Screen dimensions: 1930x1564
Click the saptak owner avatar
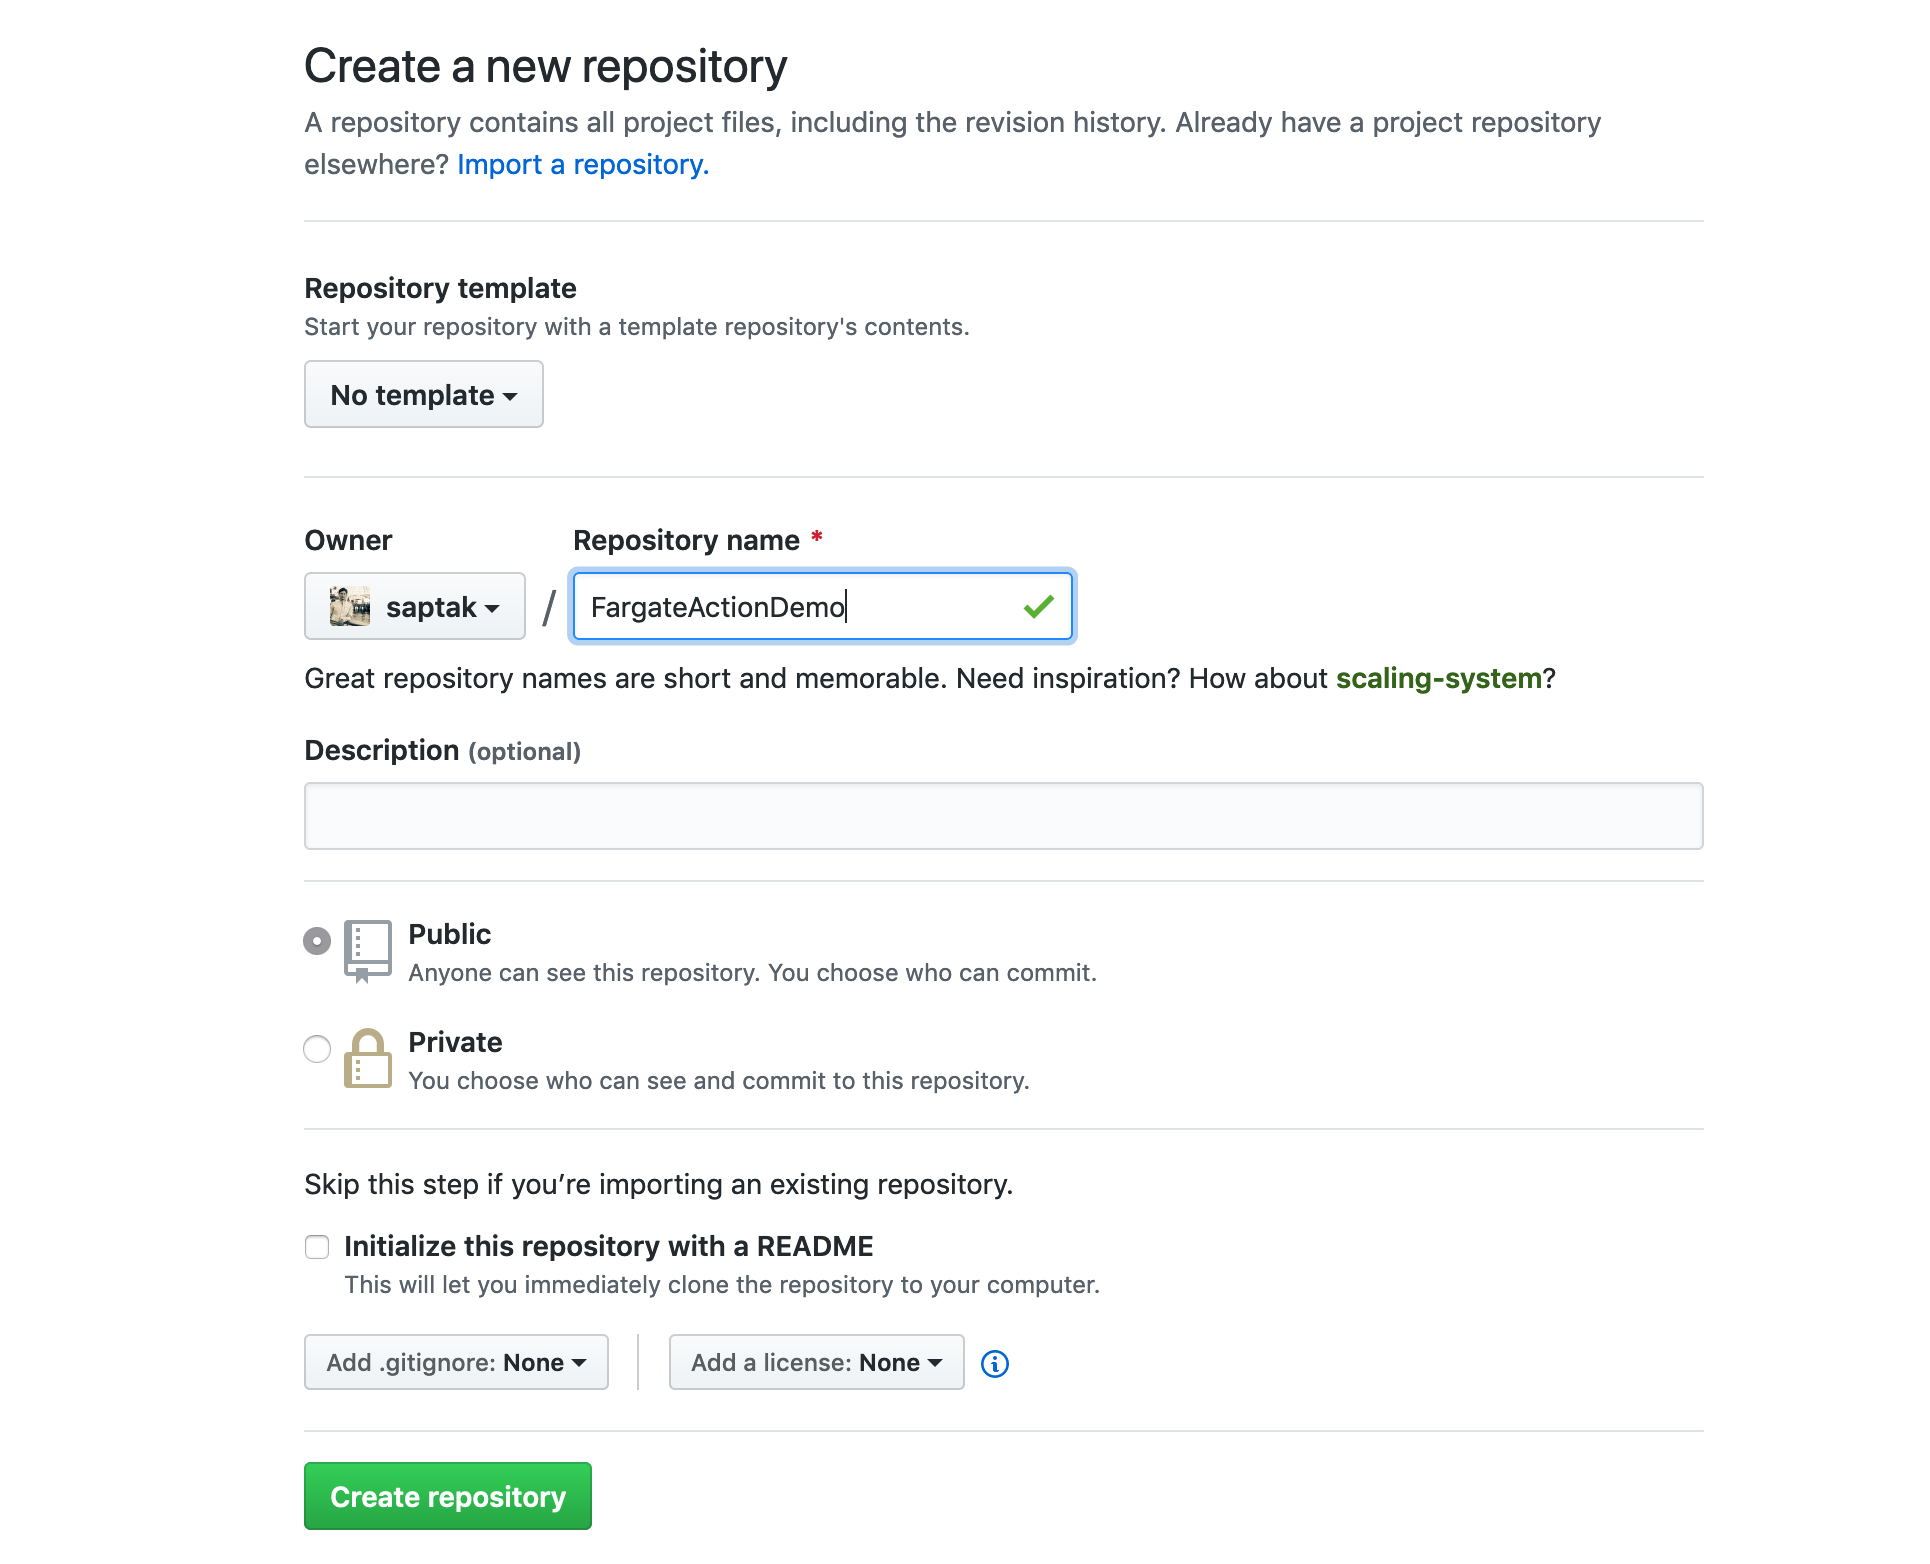pyautogui.click(x=351, y=606)
